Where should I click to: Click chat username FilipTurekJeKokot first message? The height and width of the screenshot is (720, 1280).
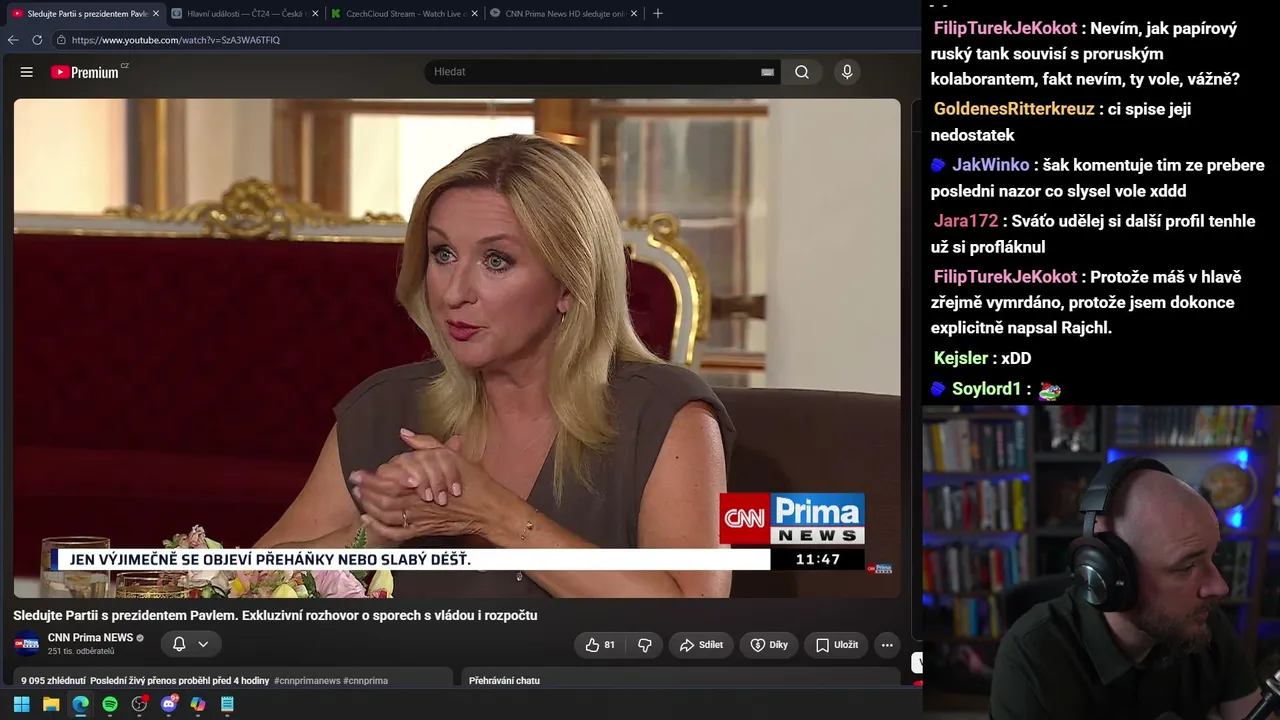[1005, 28]
